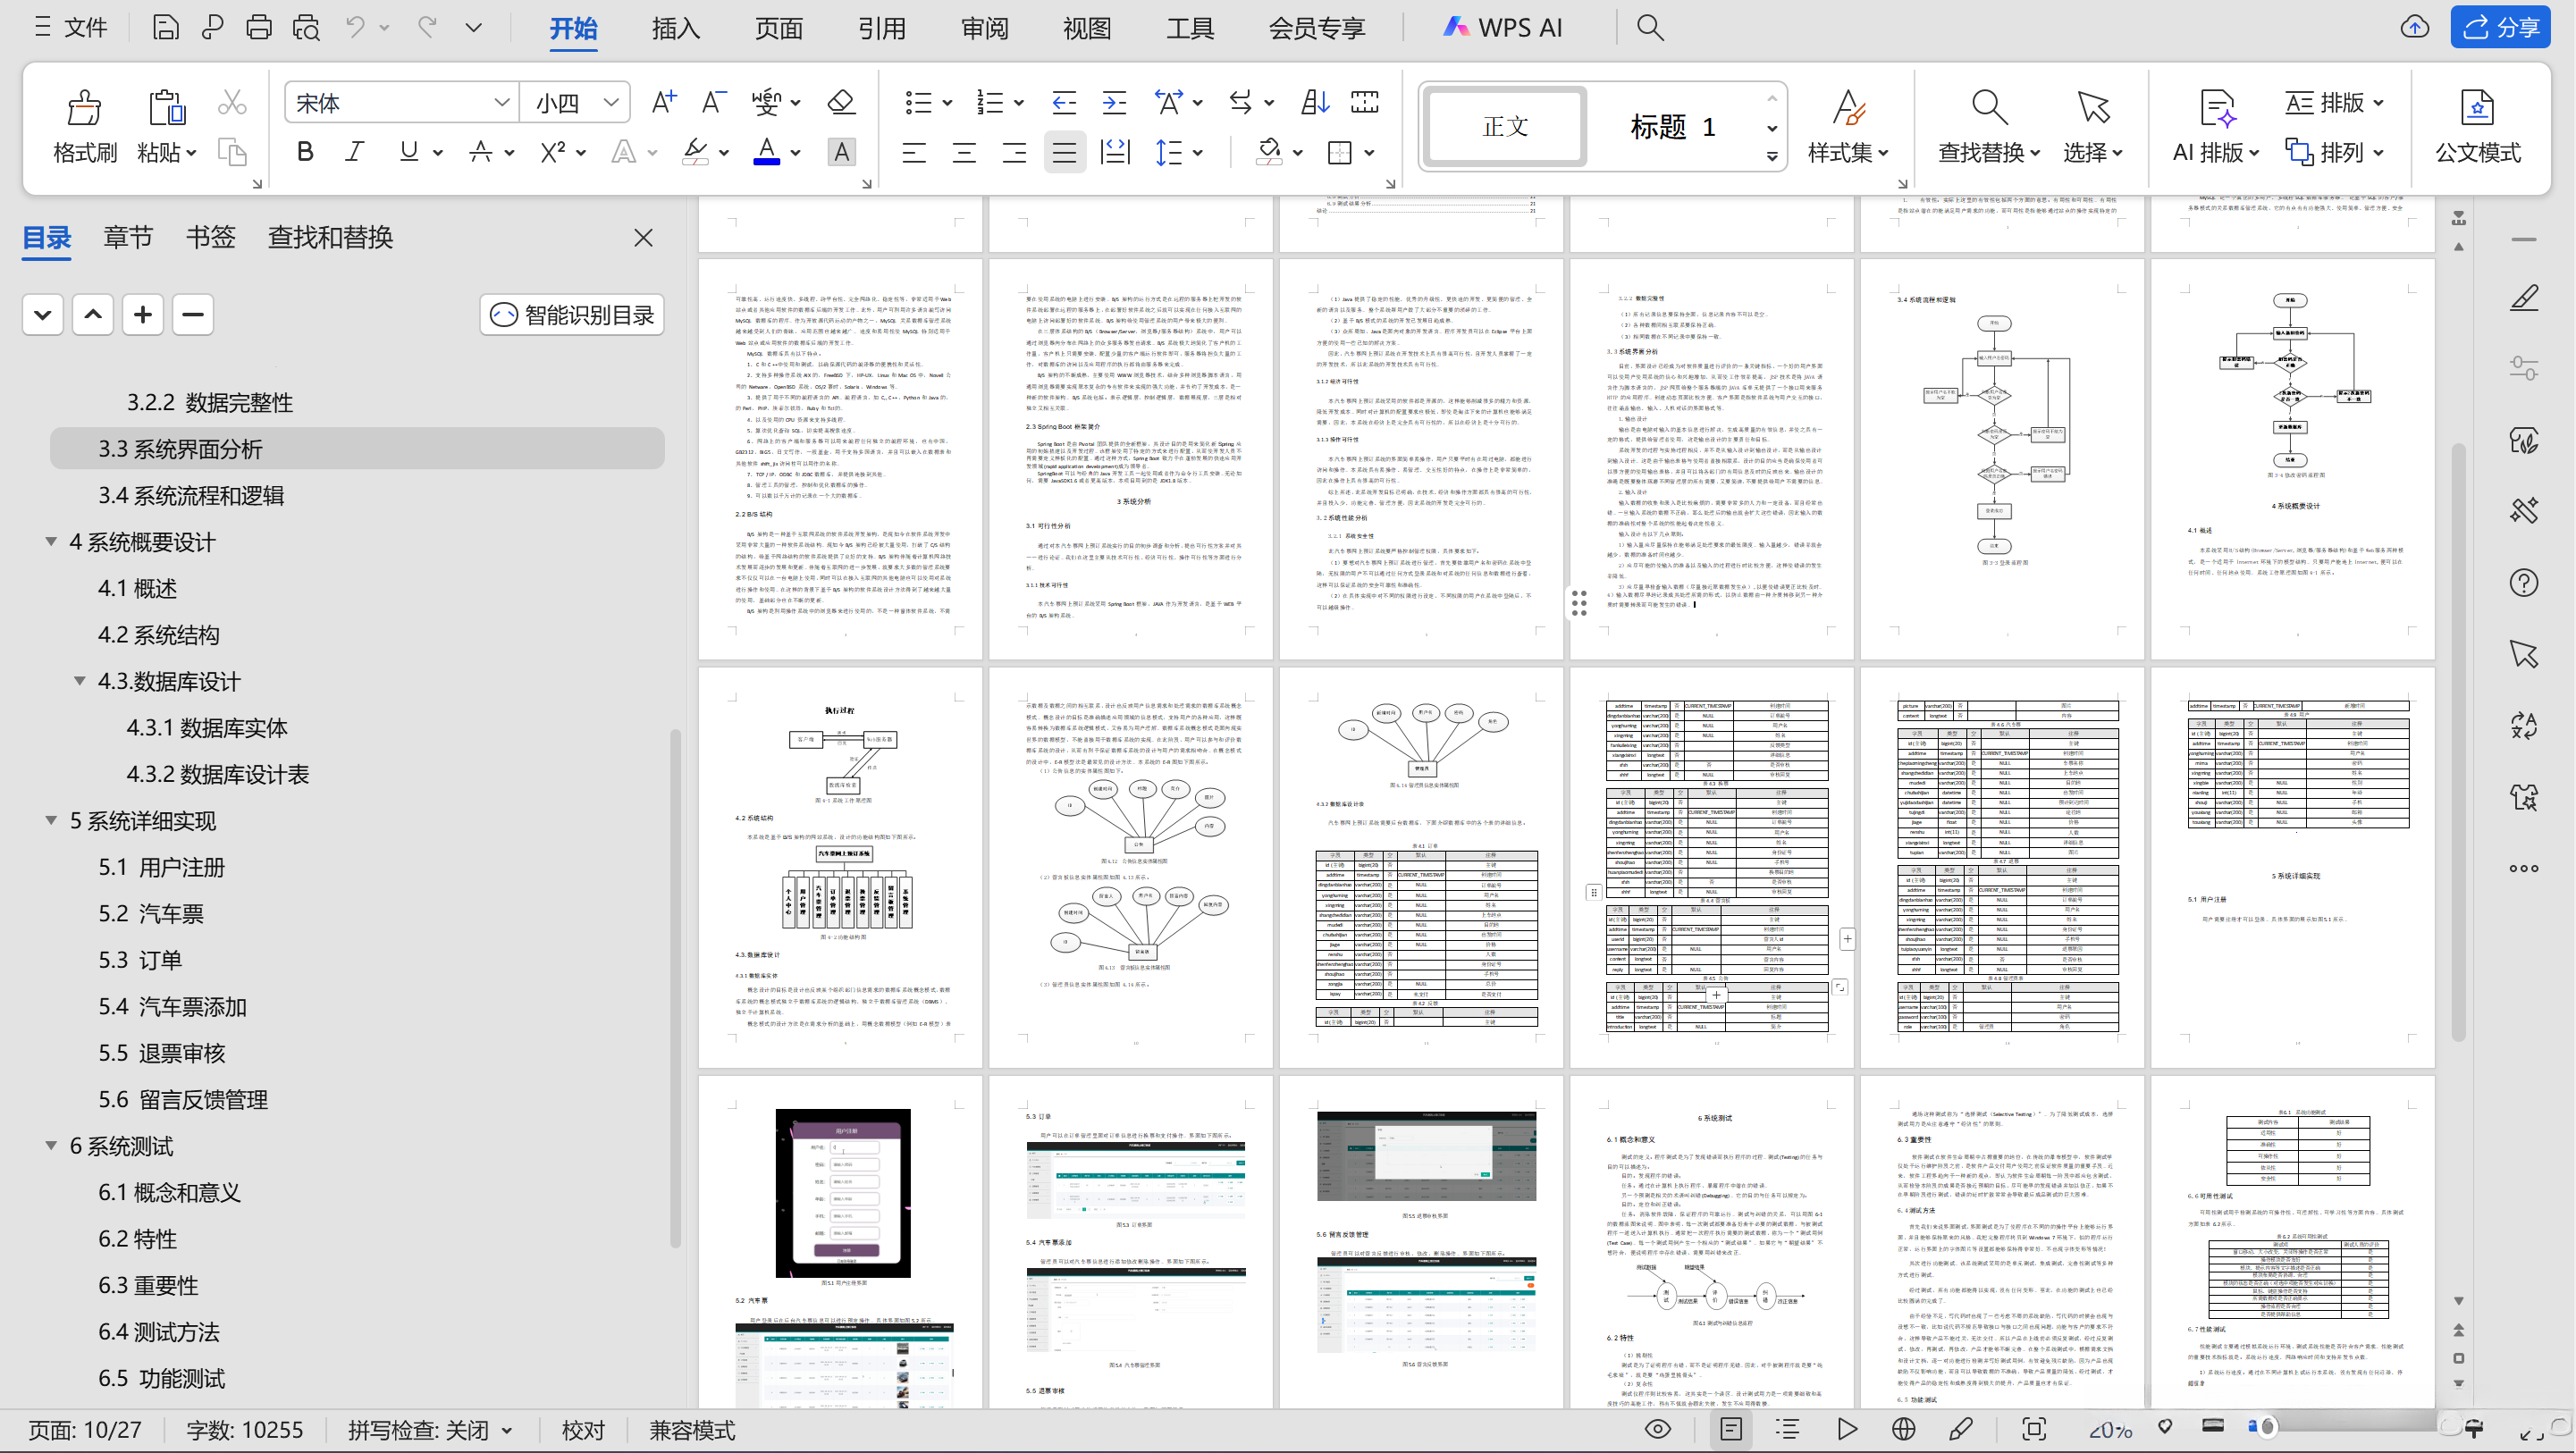
Task: Click the 分享 share button
Action: click(x=2500, y=27)
